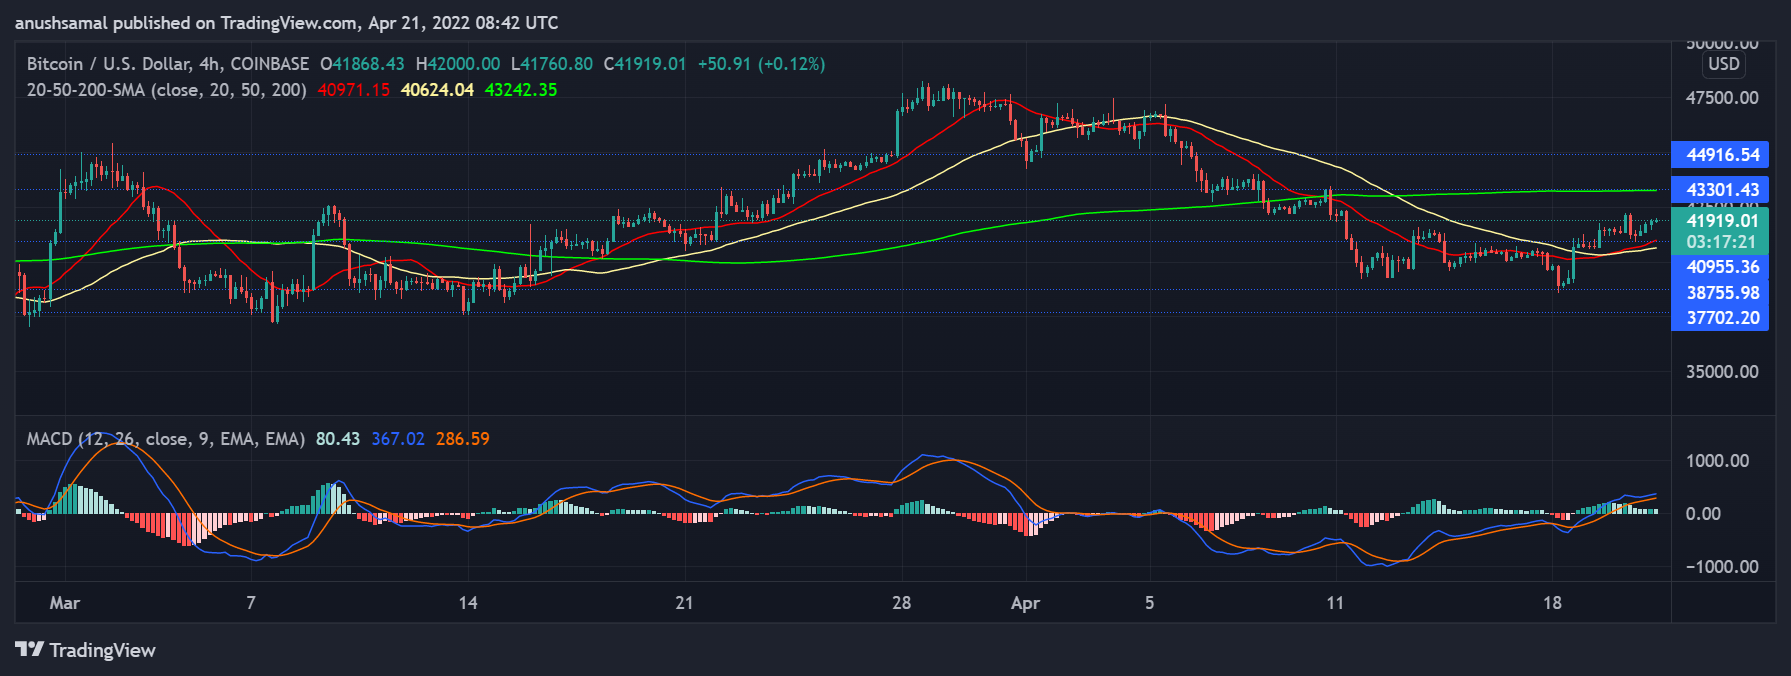This screenshot has width=1791, height=676.
Task: Click the countdown timer 03:17:21
Action: click(x=1720, y=242)
